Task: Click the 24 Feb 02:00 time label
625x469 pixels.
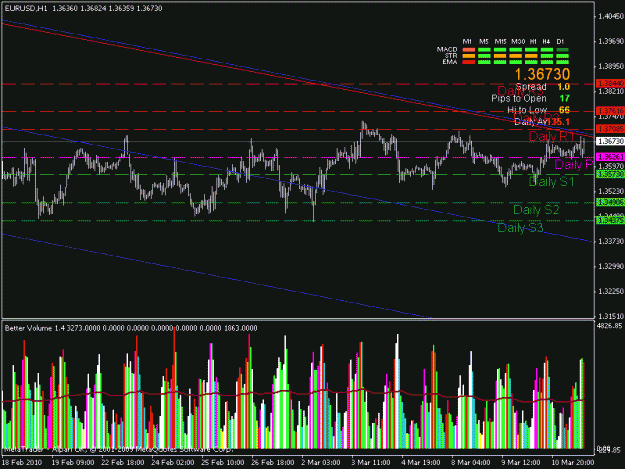Action: tap(173, 463)
